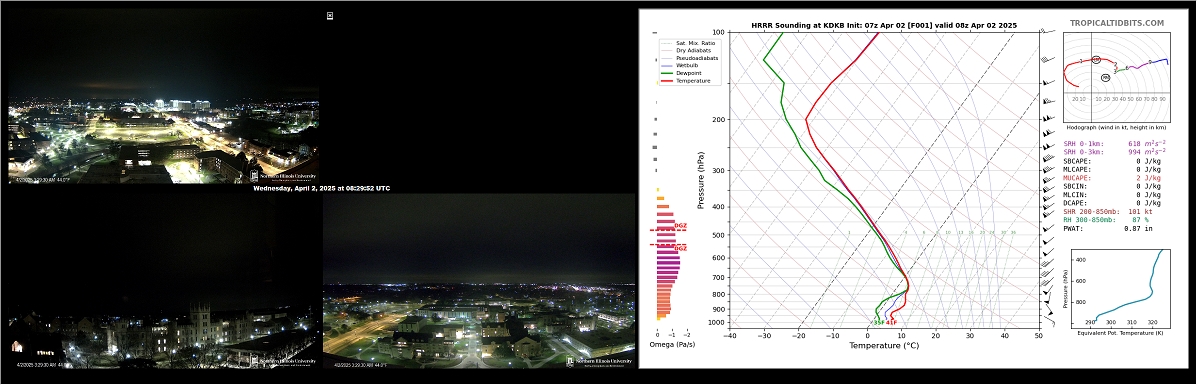The width and height of the screenshot is (1197, 385).
Task: Click the green '35F' surface dewpoint label
Action: (879, 322)
